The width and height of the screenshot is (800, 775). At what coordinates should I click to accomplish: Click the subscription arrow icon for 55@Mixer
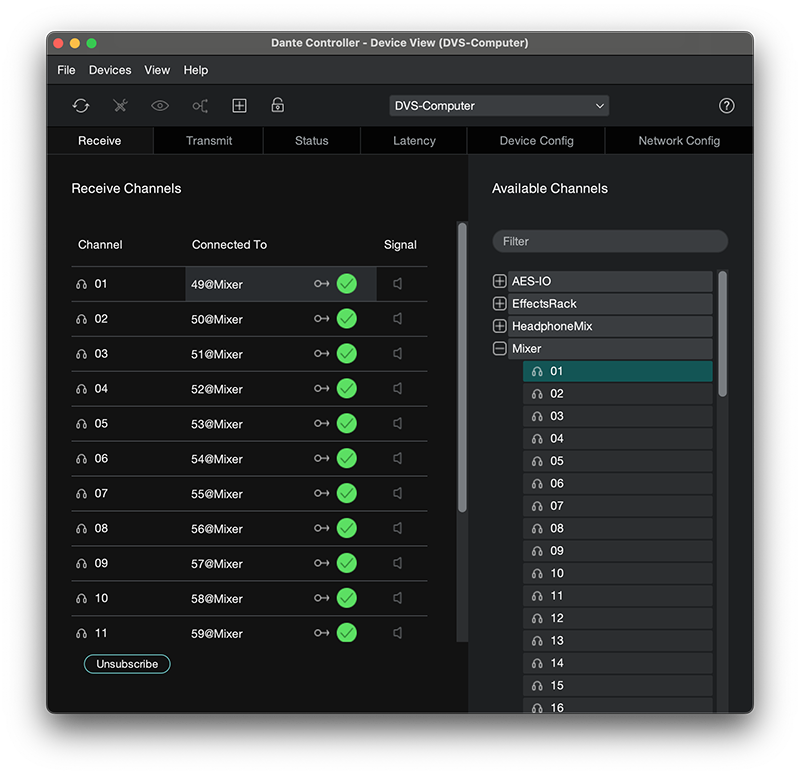(x=321, y=493)
